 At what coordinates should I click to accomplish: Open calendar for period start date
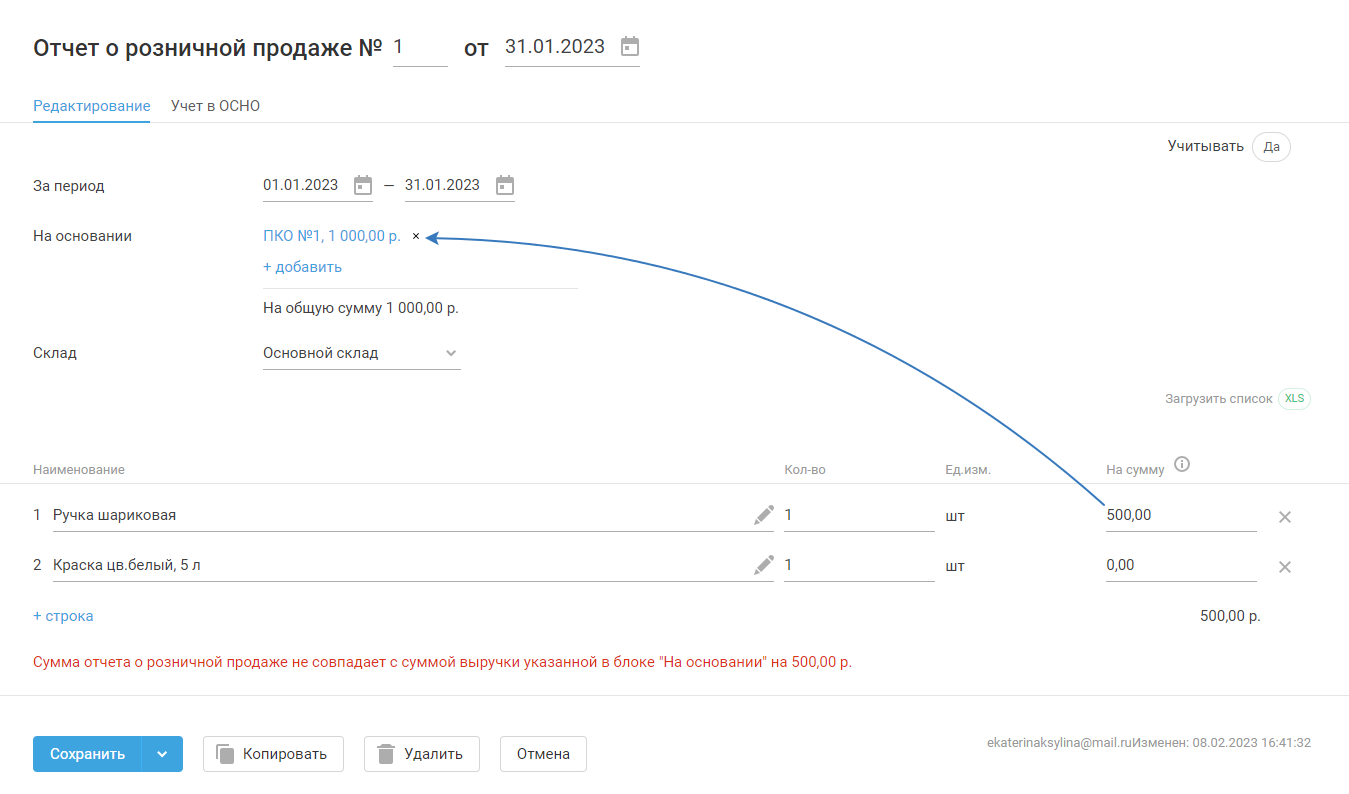tap(363, 185)
